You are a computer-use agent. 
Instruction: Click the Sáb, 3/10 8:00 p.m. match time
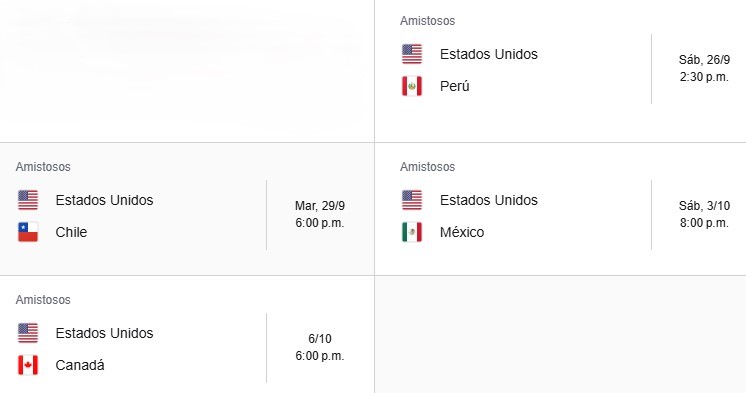pyautogui.click(x=704, y=214)
